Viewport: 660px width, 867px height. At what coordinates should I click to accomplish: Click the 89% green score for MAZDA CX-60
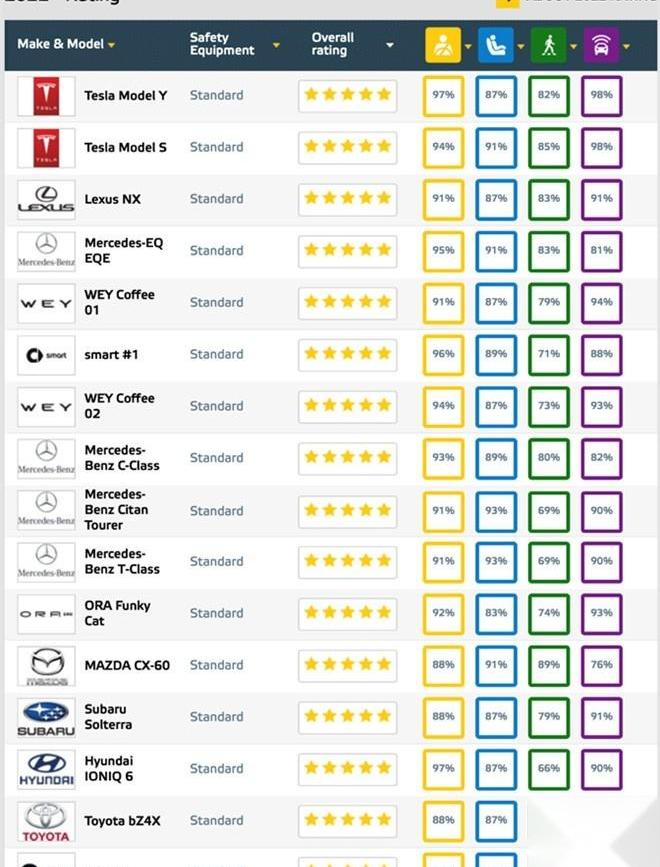click(549, 665)
